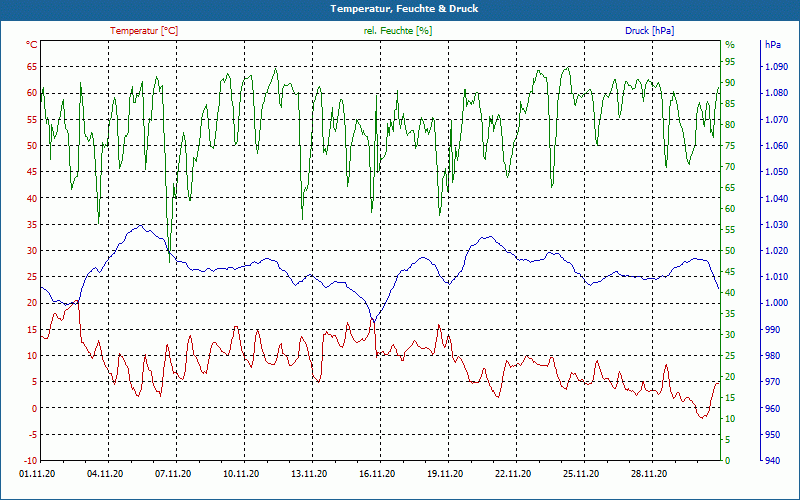Screen dimensions: 800x500
Task: Click the 28.11.20 date label
Action: click(x=649, y=474)
